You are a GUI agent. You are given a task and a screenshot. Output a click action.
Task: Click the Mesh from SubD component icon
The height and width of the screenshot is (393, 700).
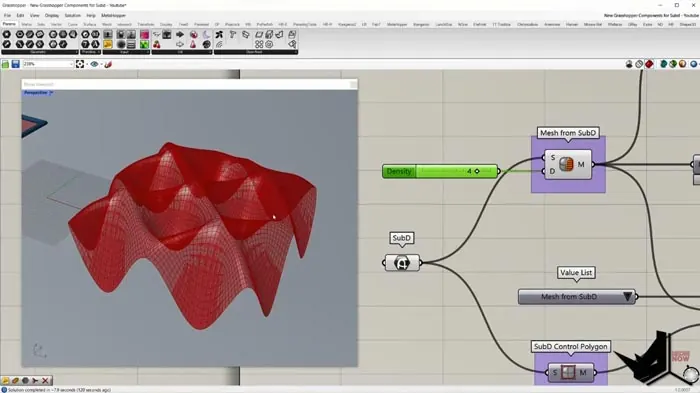(x=566, y=164)
